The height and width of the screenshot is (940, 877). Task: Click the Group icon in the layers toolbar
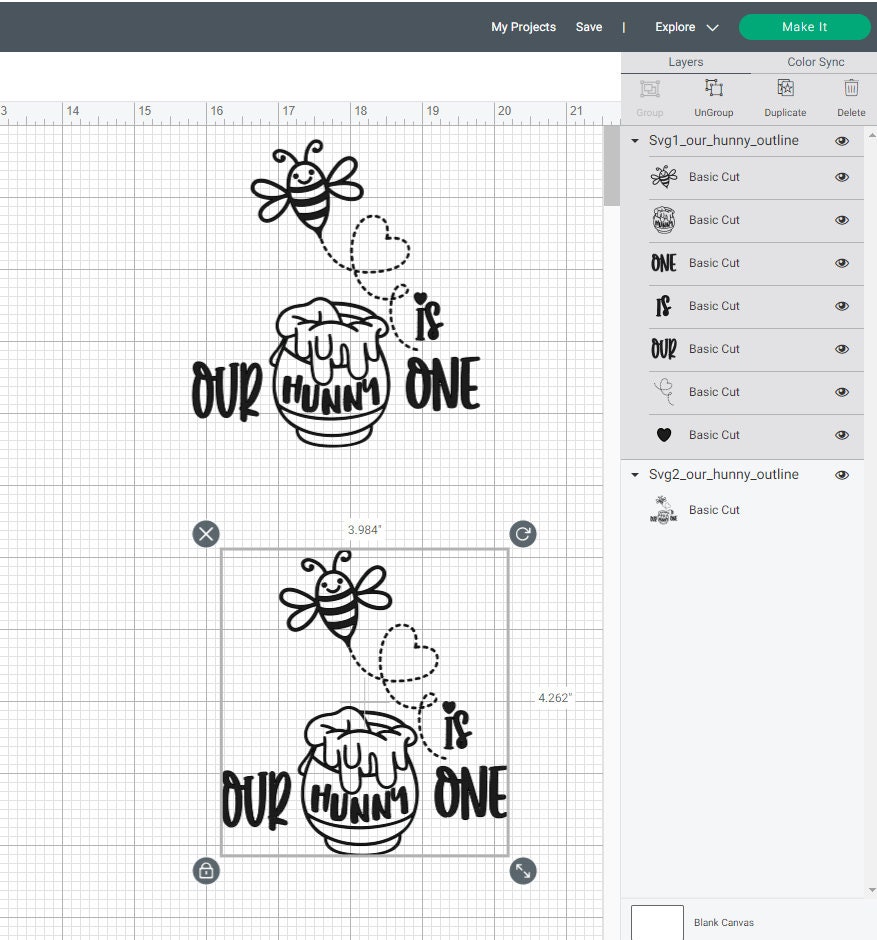[x=649, y=97]
